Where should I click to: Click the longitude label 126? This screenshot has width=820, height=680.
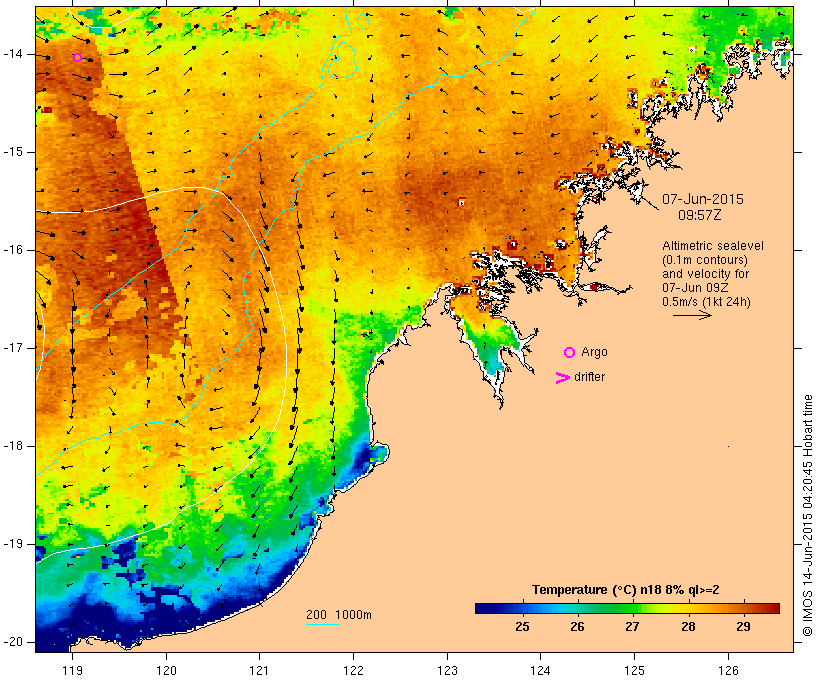click(x=728, y=671)
